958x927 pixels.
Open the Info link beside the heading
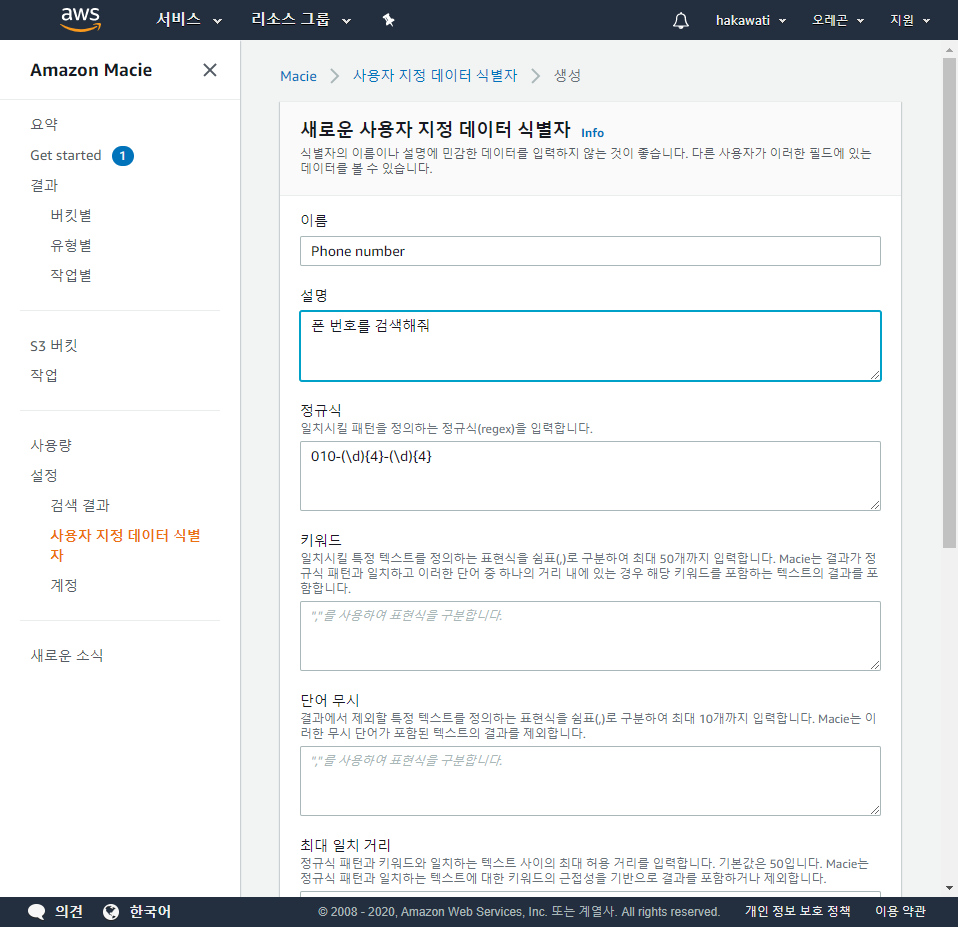pos(592,133)
